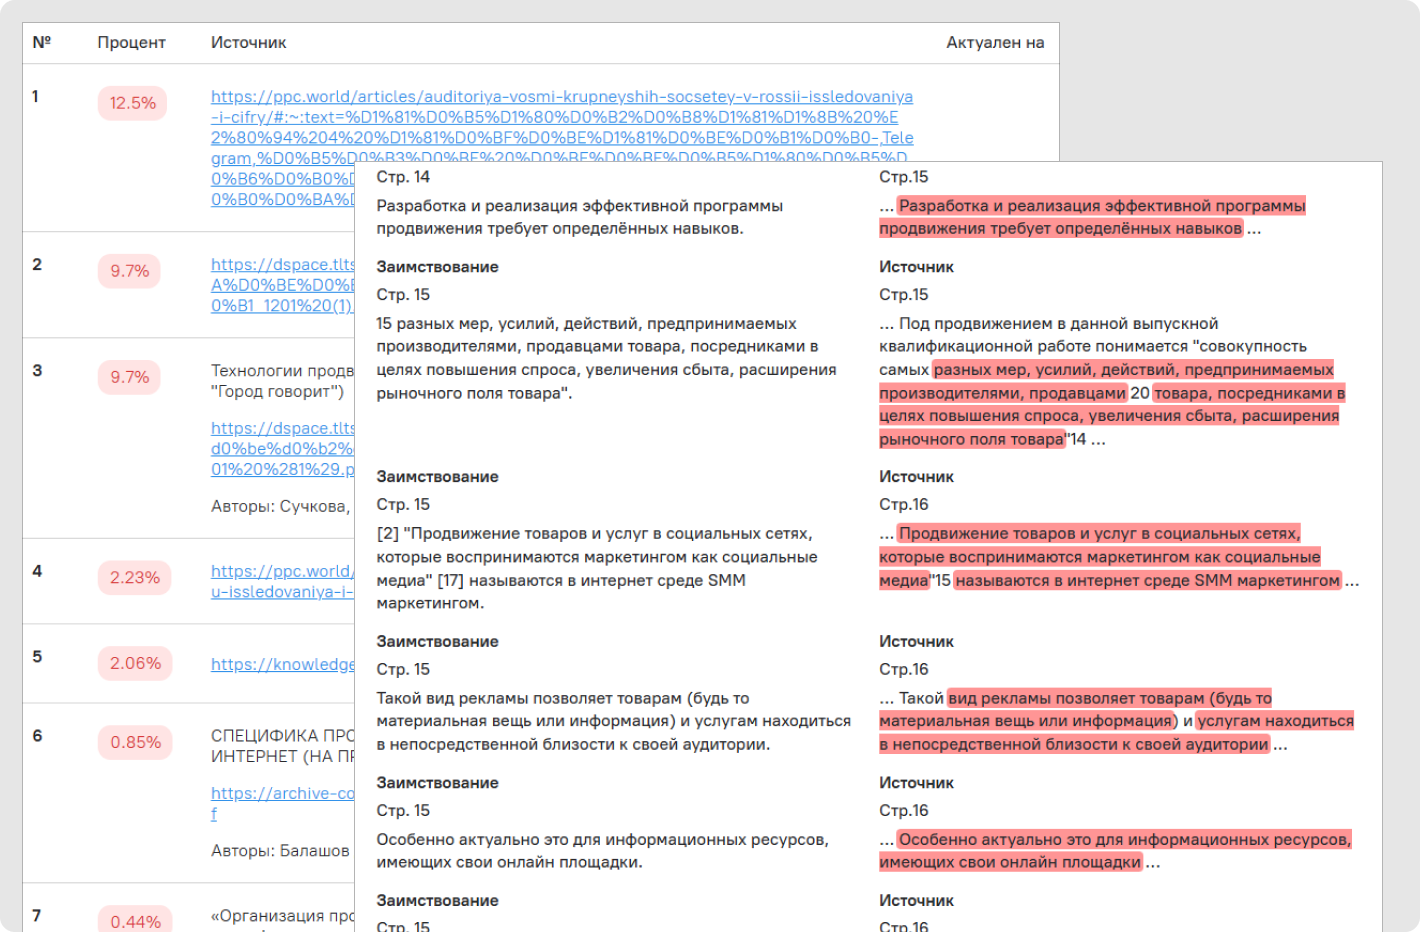The width and height of the screenshot is (1420, 932).
Task: Open the ppc.world link in row 4
Action: [x=281, y=571]
